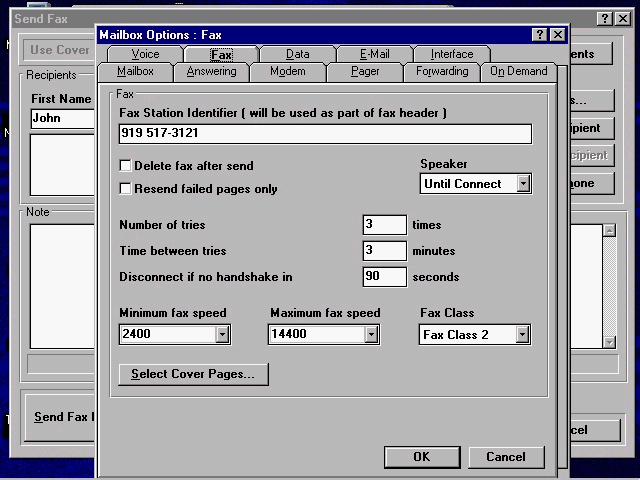Switch to the Modem tab

[288, 72]
